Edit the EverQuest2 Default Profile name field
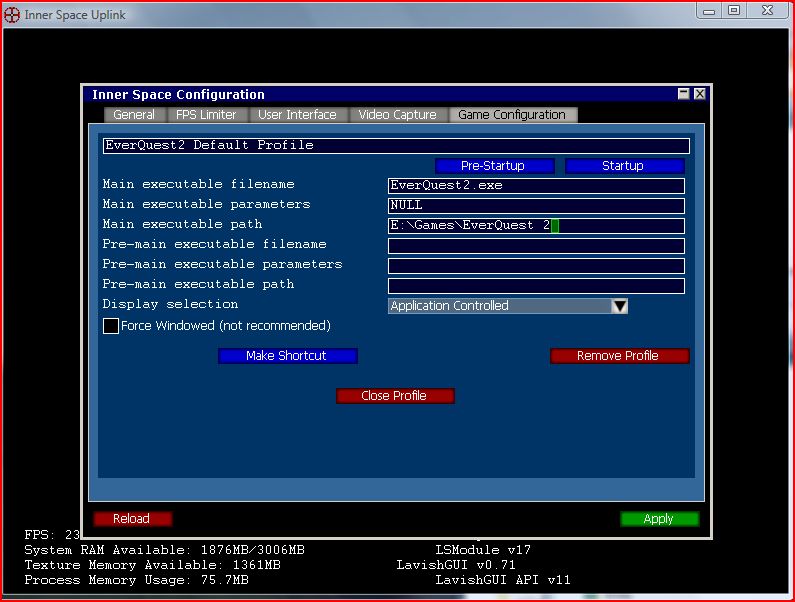Image resolution: width=795 pixels, height=602 pixels. click(396, 146)
